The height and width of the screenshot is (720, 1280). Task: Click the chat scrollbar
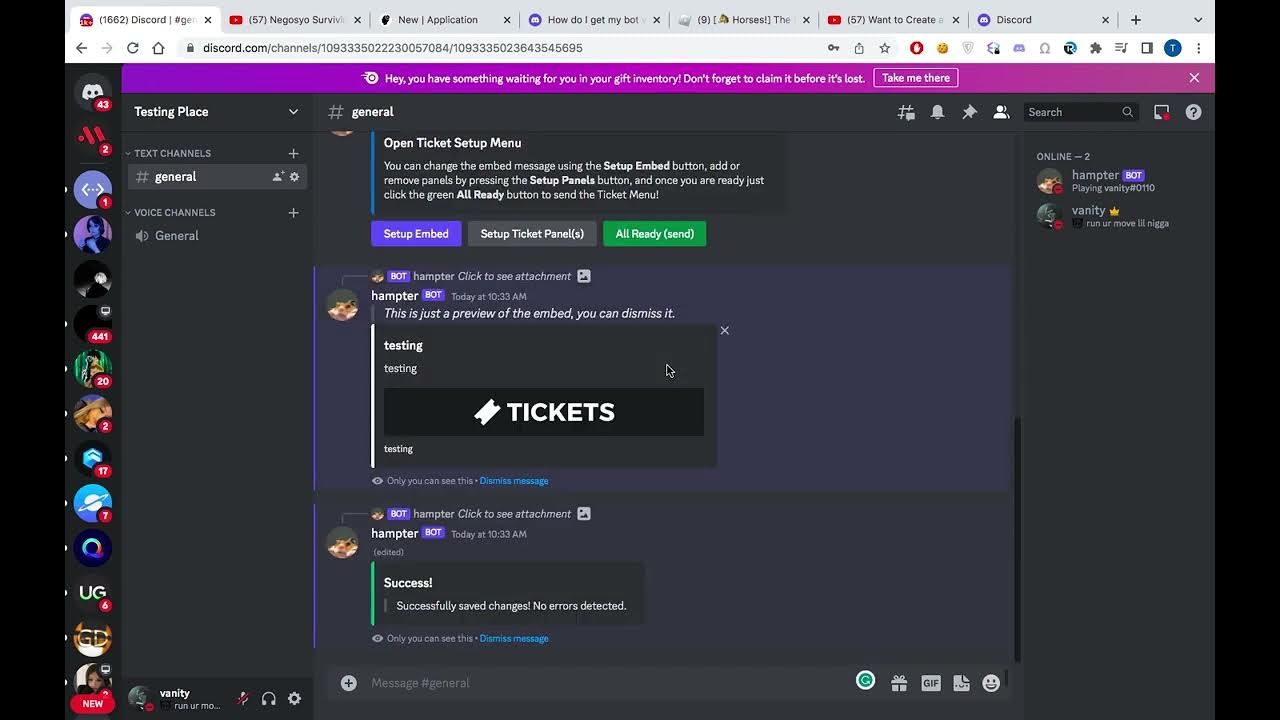coord(1017,538)
